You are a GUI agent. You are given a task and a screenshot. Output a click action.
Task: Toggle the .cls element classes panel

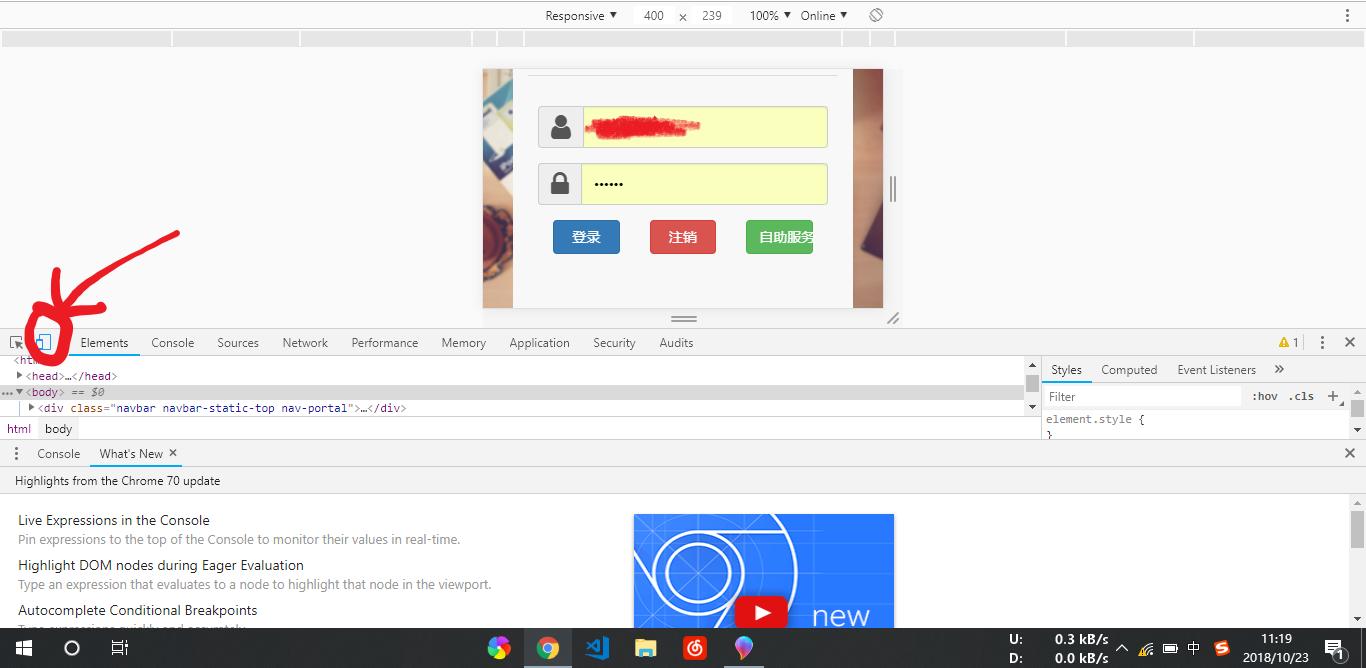[x=1301, y=396]
